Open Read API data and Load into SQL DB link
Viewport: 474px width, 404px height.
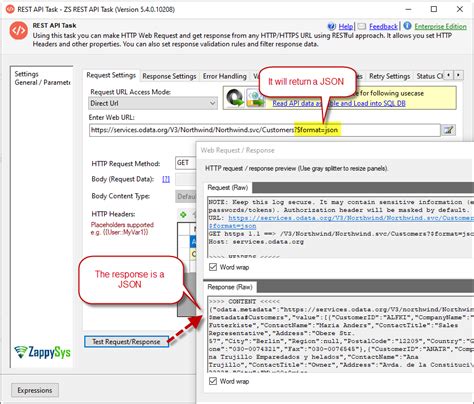pyautogui.click(x=339, y=103)
